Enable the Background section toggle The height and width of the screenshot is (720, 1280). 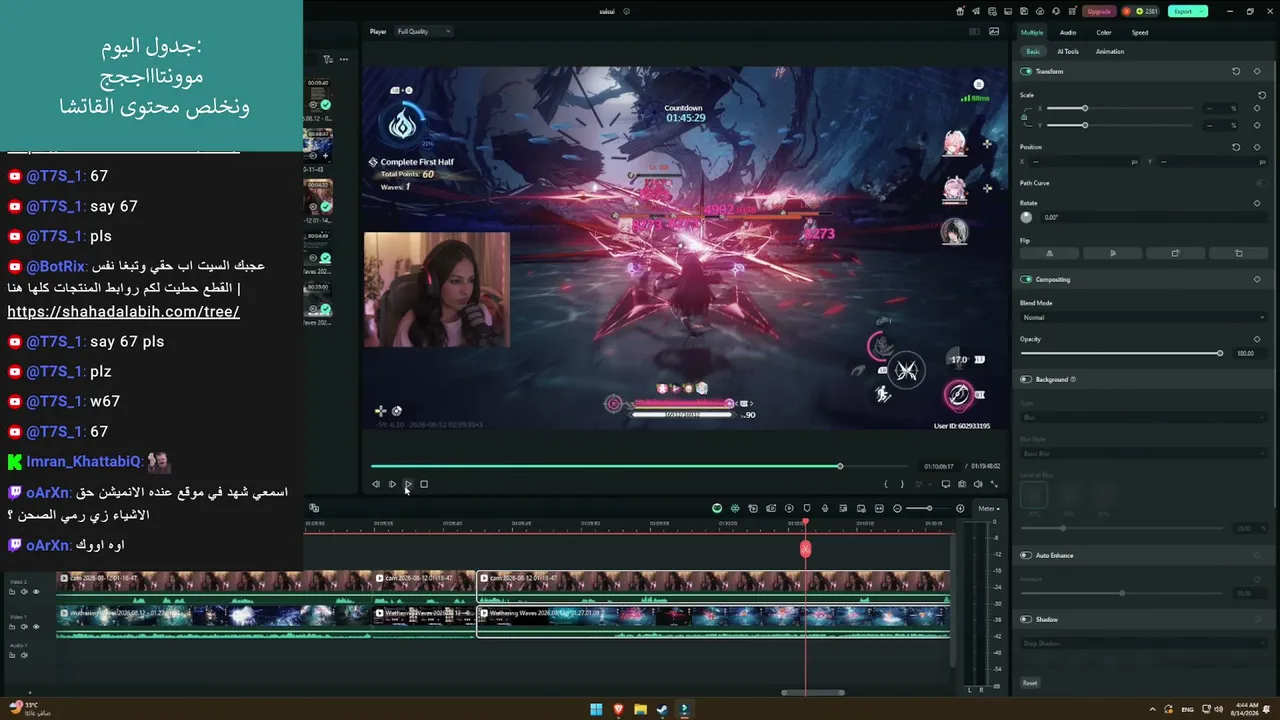[1026, 379]
